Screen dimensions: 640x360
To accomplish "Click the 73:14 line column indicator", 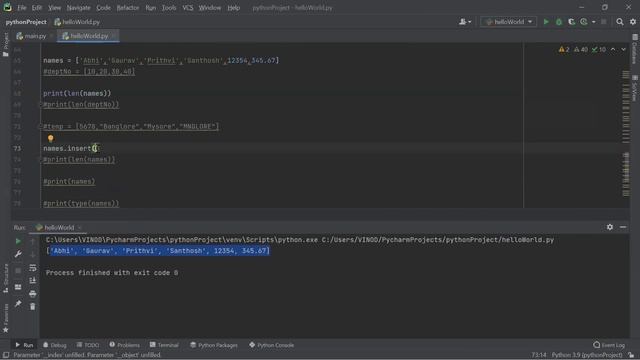I will tap(539, 355).
